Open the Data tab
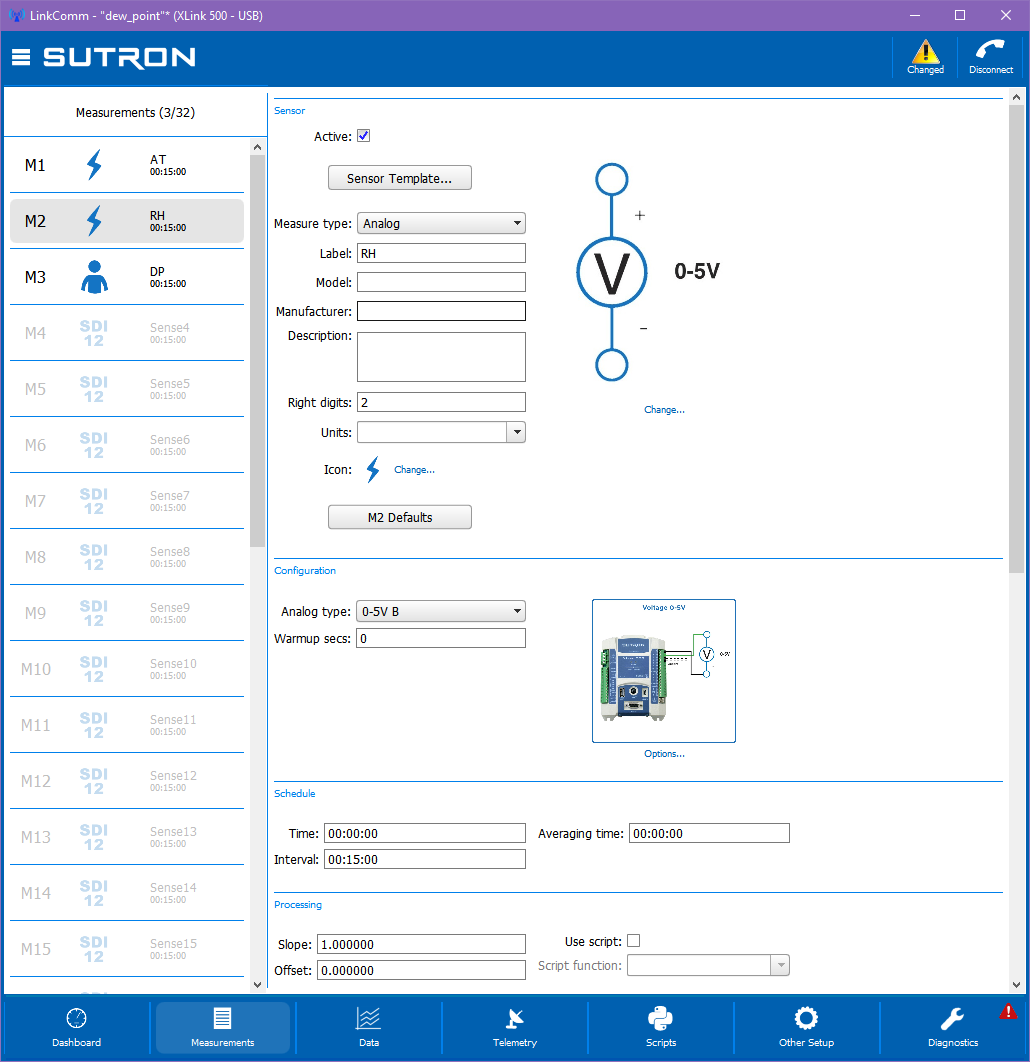The height and width of the screenshot is (1062, 1030). coord(369,1028)
